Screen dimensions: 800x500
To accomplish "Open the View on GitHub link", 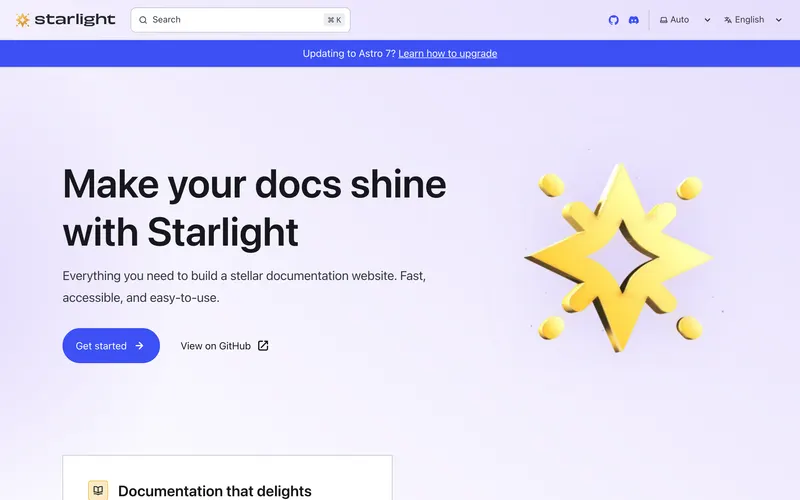I will click(x=224, y=345).
